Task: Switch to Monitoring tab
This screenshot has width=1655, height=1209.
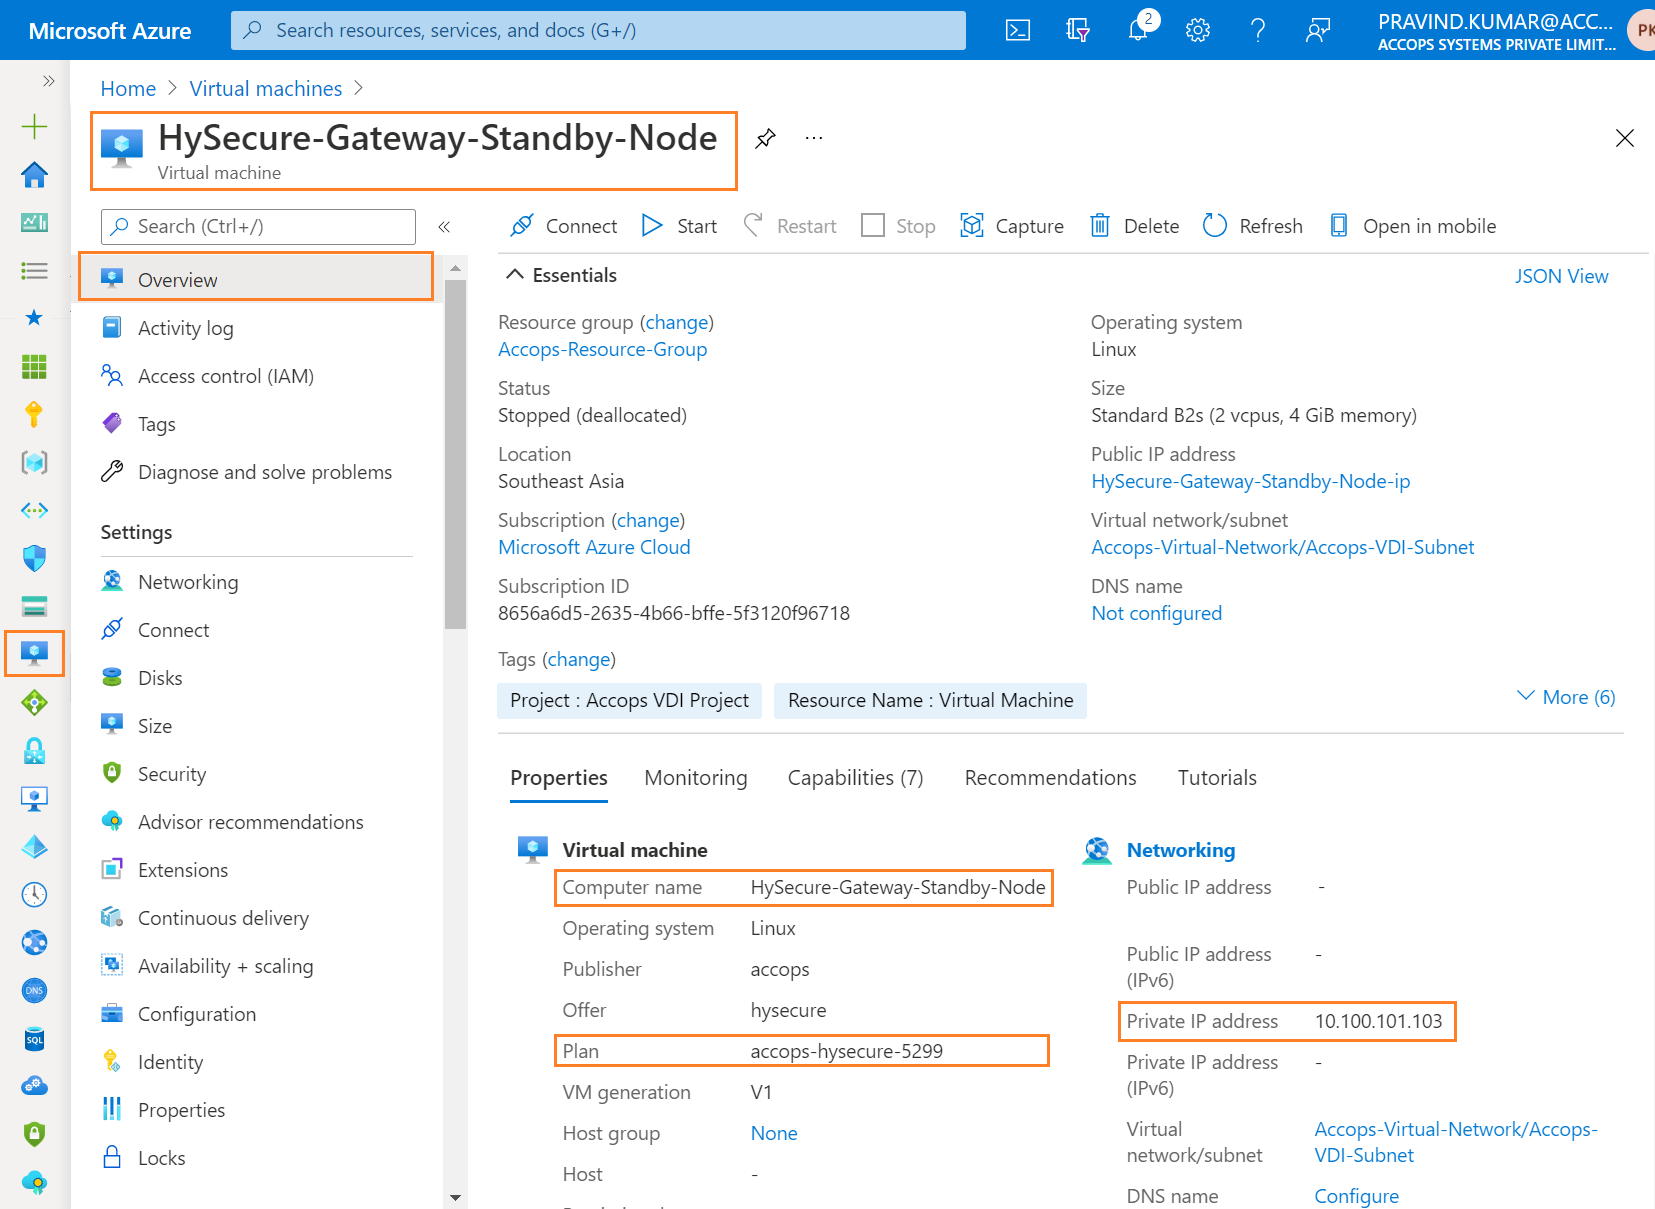Action: coord(696,778)
